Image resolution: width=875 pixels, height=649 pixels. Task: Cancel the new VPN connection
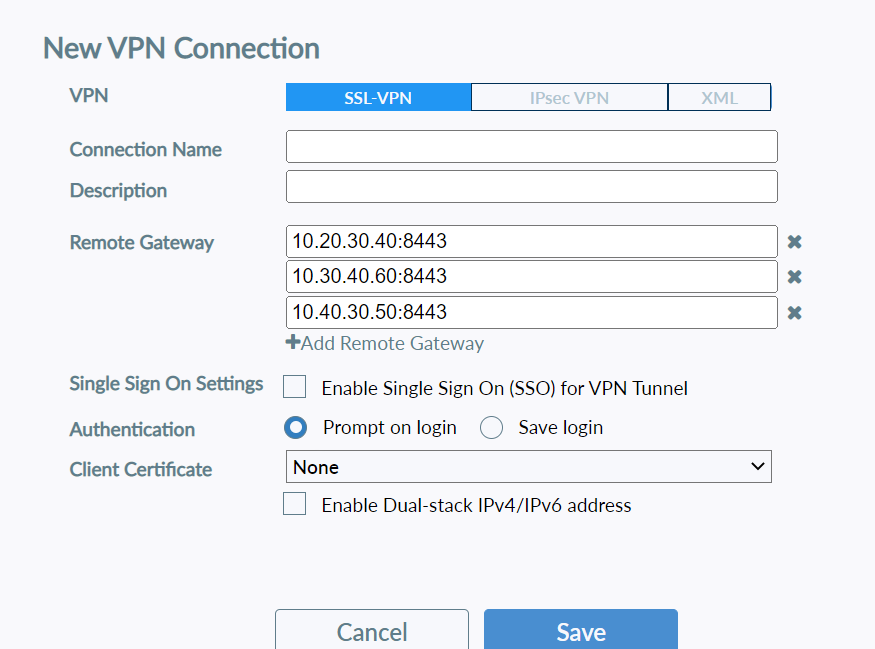tap(372, 631)
